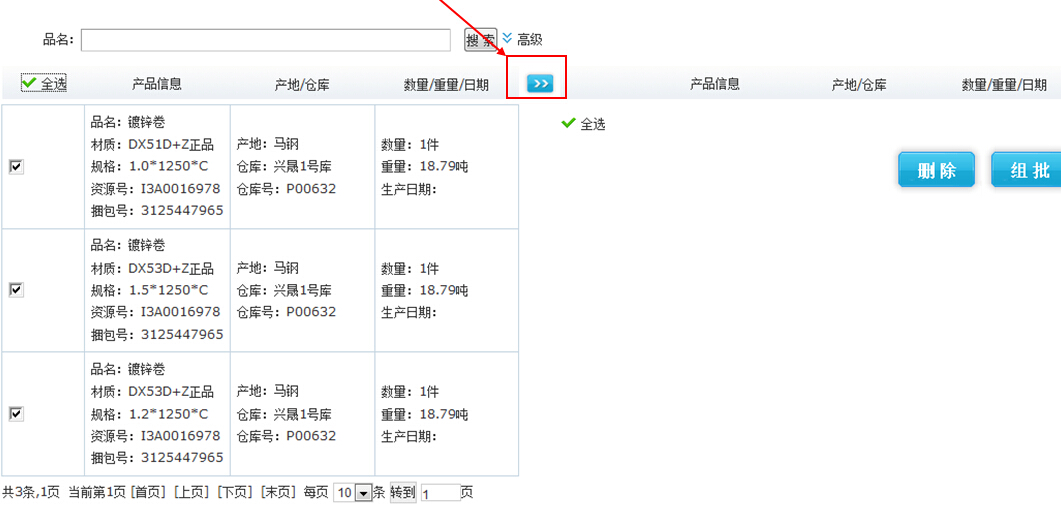Screen dimensions: 1061x507
Task: Click the right panel 全选 checkmark
Action: tap(568, 124)
